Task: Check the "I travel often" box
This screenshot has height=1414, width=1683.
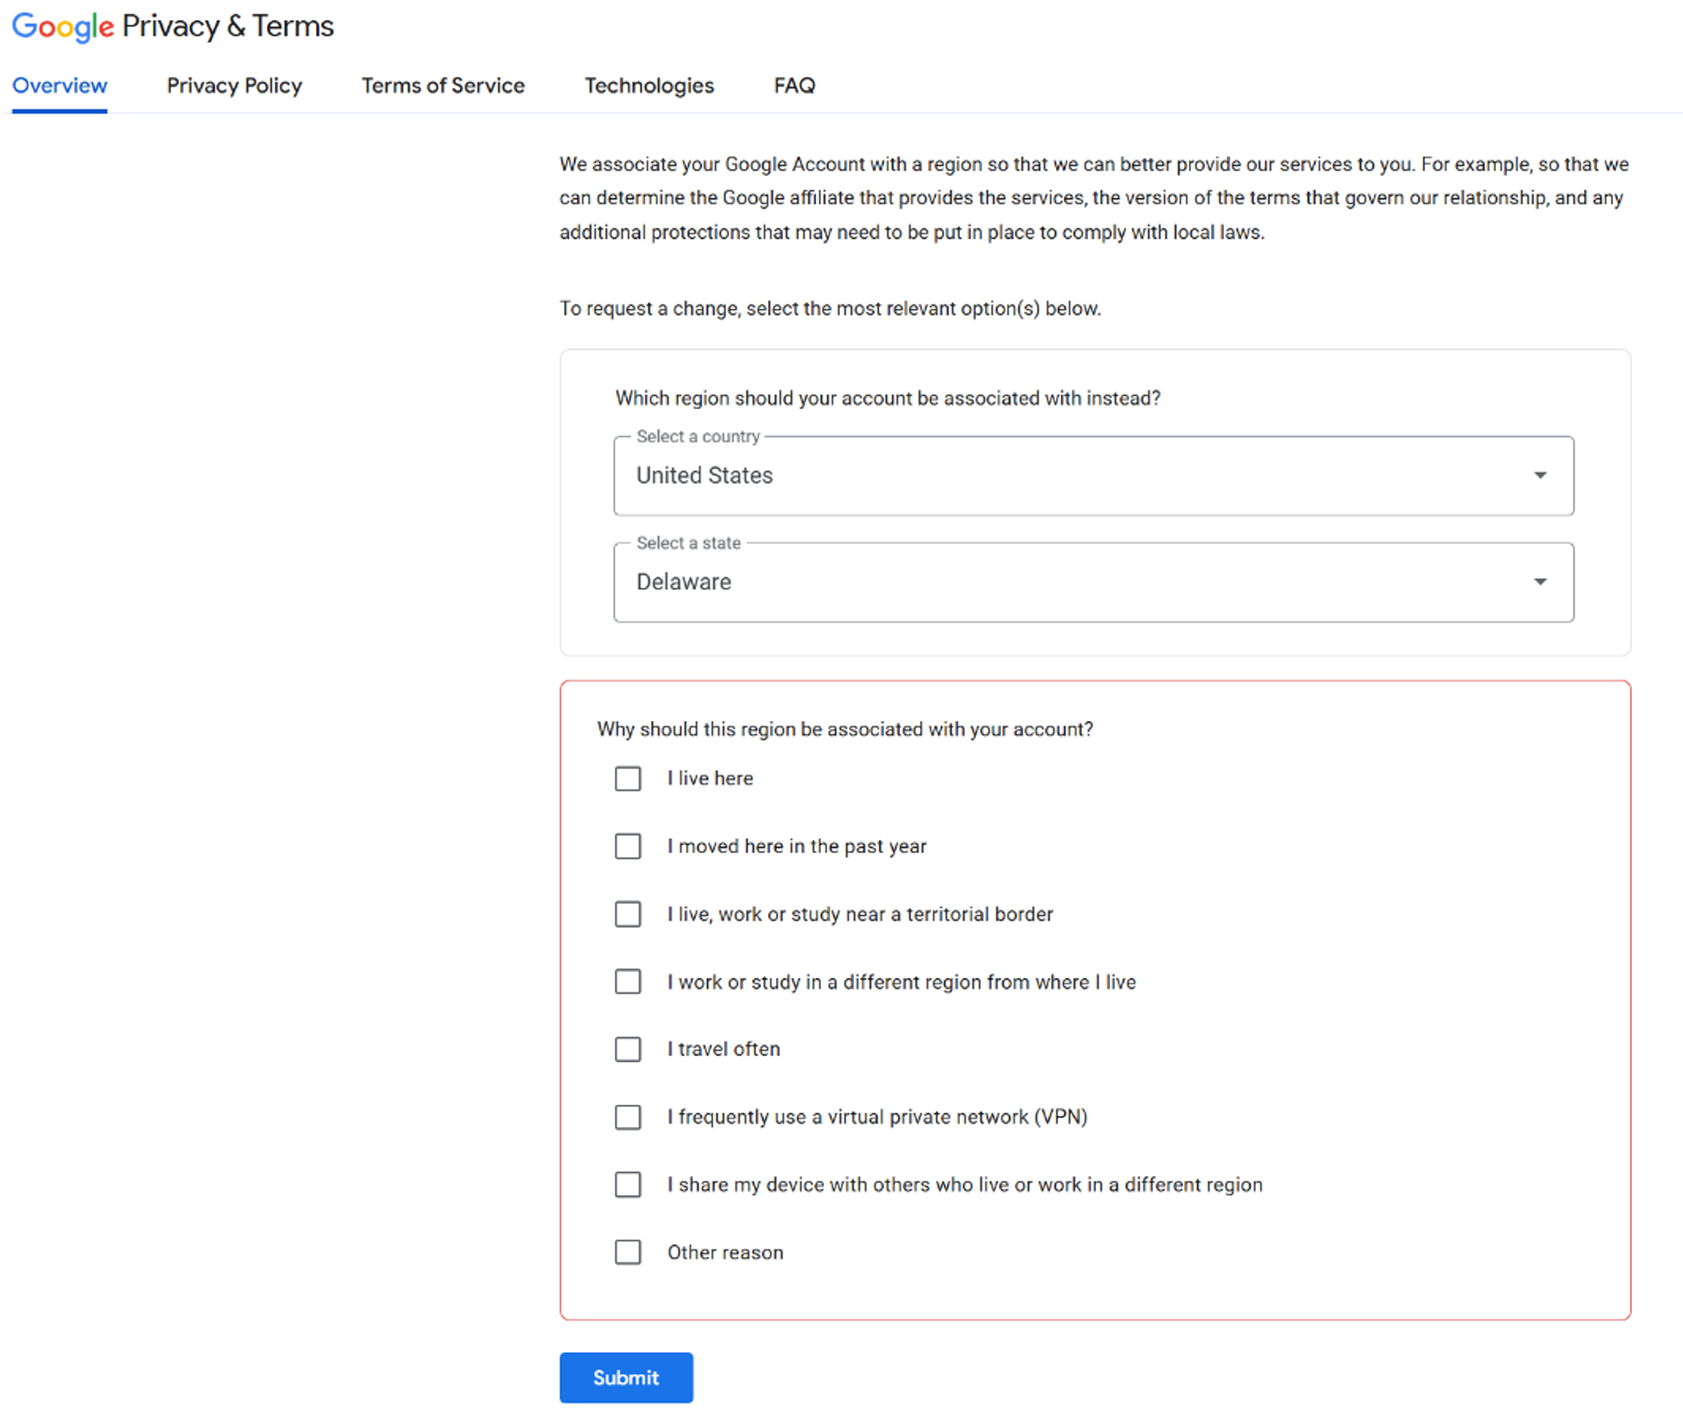Action: tap(628, 1049)
